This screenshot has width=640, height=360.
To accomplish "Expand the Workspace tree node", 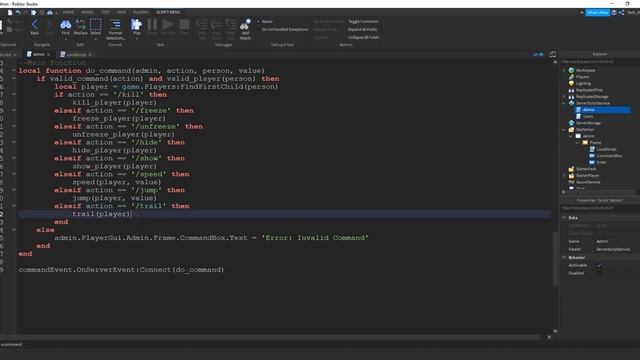I will (564, 70).
